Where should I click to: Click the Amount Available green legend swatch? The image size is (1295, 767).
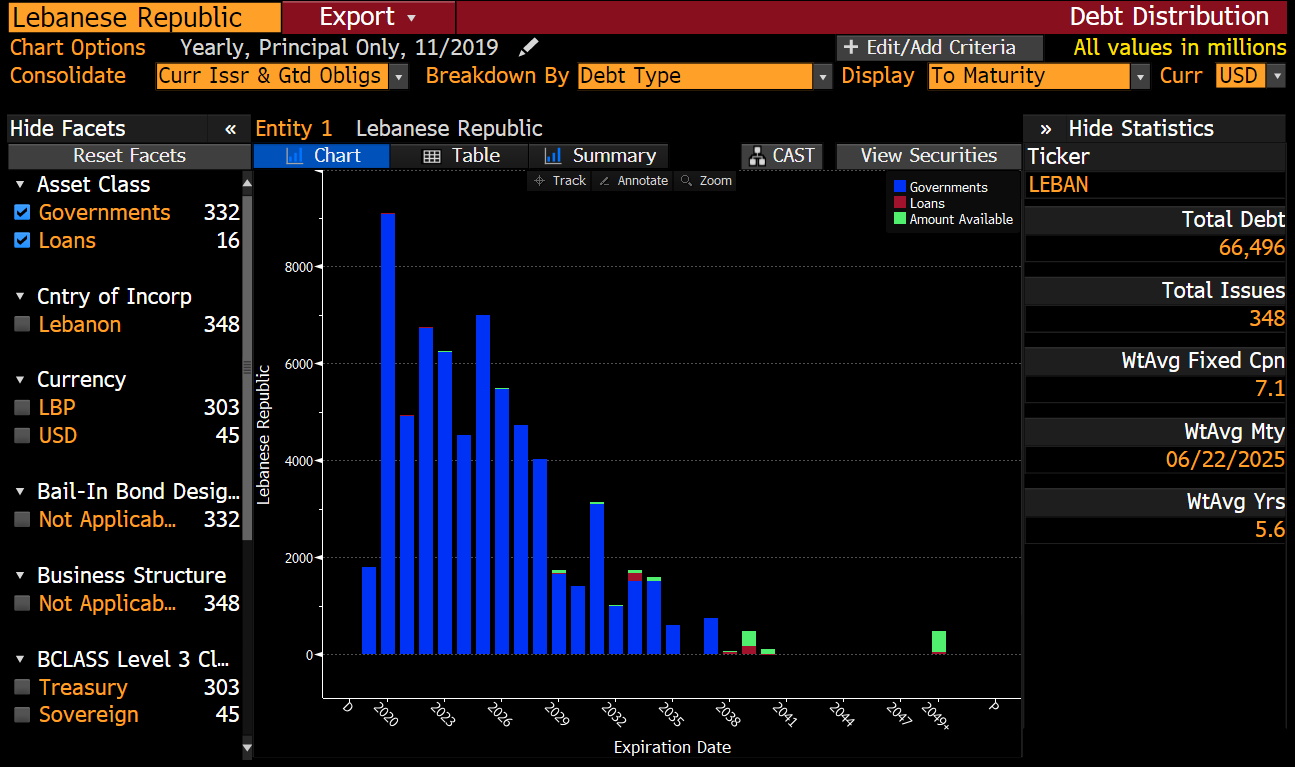(x=900, y=219)
